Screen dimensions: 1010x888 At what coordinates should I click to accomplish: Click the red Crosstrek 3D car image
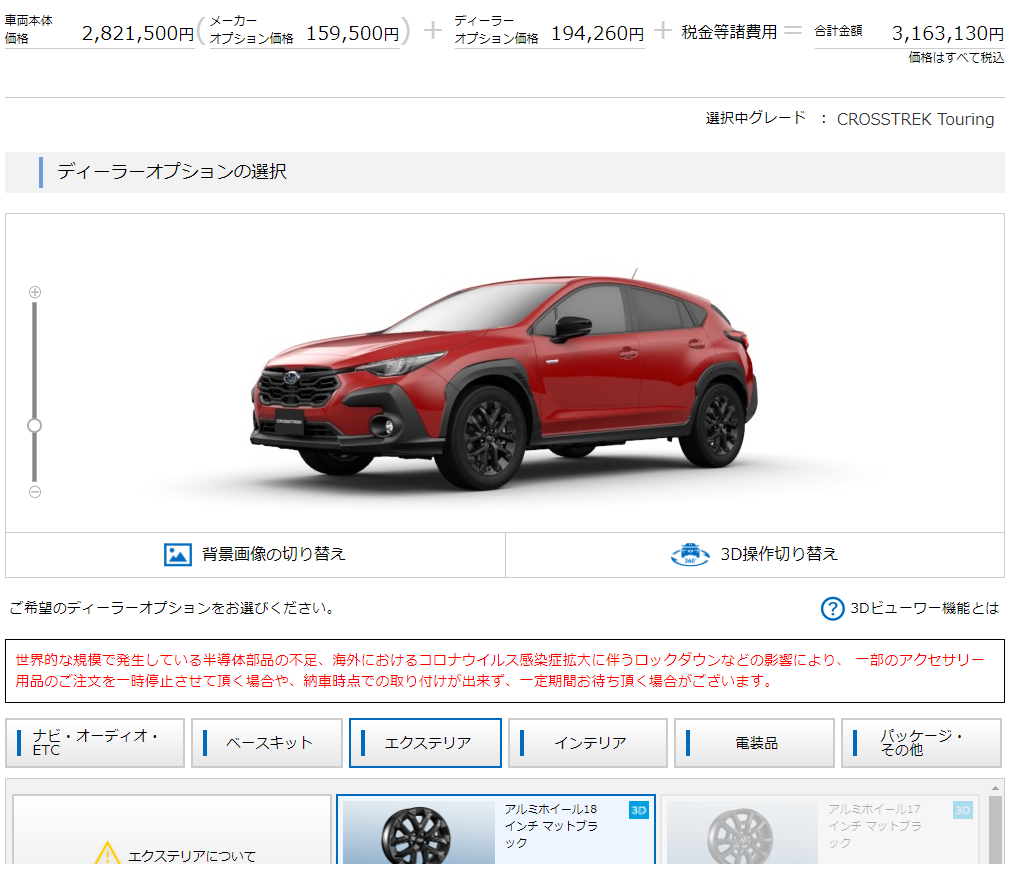pos(504,380)
